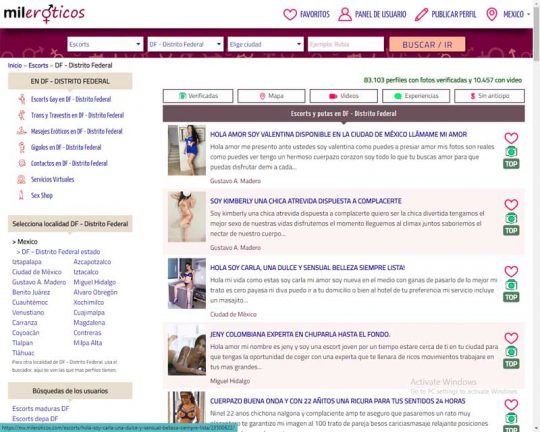Screen dimensions: 540x432
Task: Select the Mapa filter tab
Action: point(271,96)
